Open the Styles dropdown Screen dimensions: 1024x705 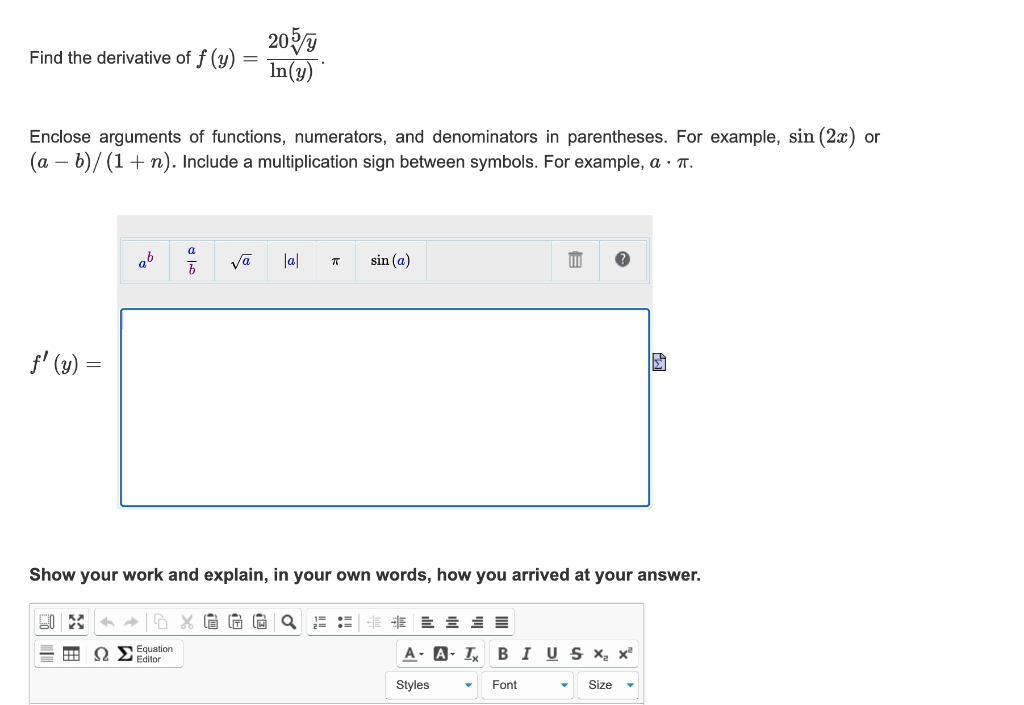430,684
